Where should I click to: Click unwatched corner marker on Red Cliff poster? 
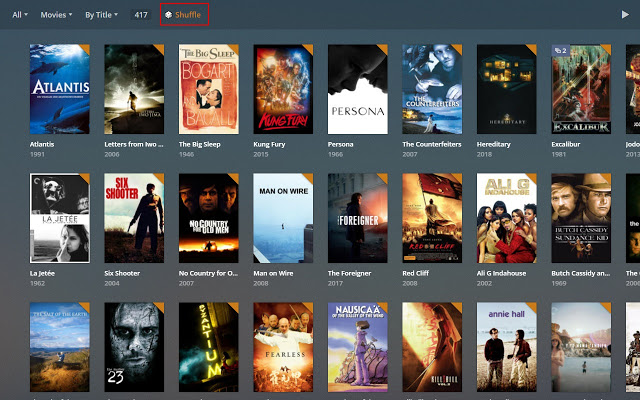(458, 177)
